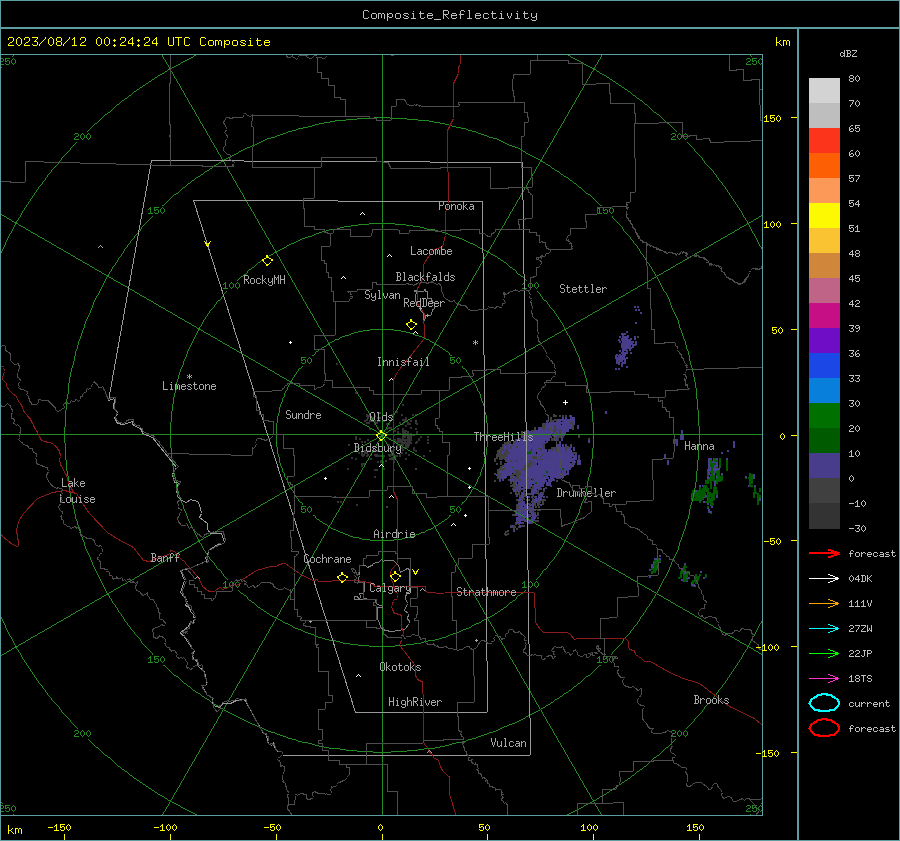
Task: Click the HighRiver label
Action: (415, 702)
